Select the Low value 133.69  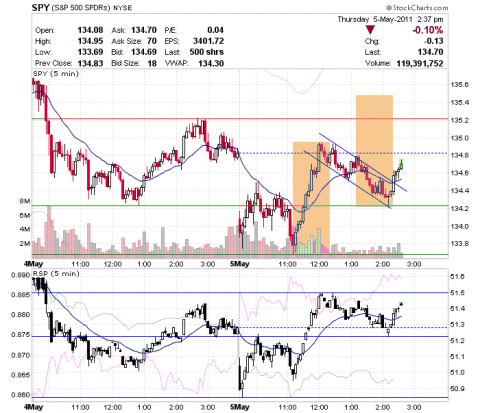[90, 52]
